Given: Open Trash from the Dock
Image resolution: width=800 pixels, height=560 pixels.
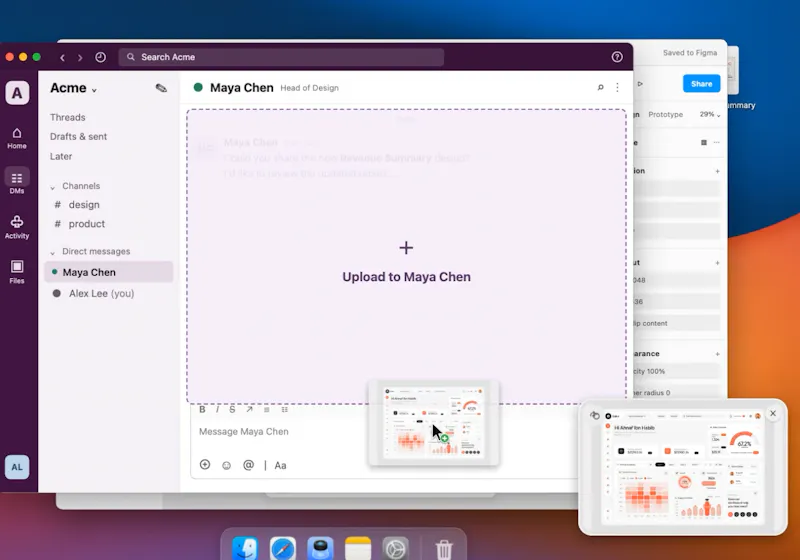Looking at the screenshot, I should click(444, 549).
